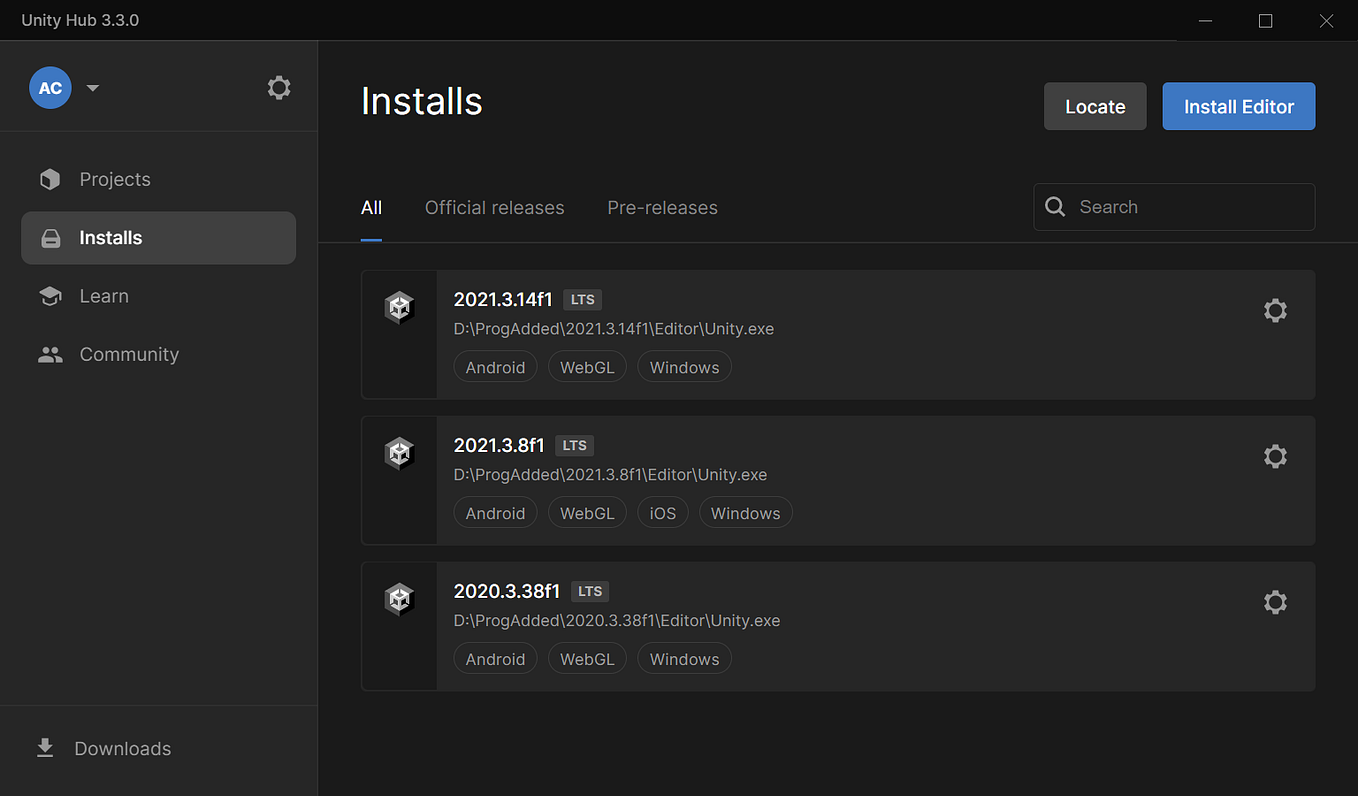Open settings for the 2021.3.14f1 install
Image resolution: width=1358 pixels, height=796 pixels.
point(1275,310)
